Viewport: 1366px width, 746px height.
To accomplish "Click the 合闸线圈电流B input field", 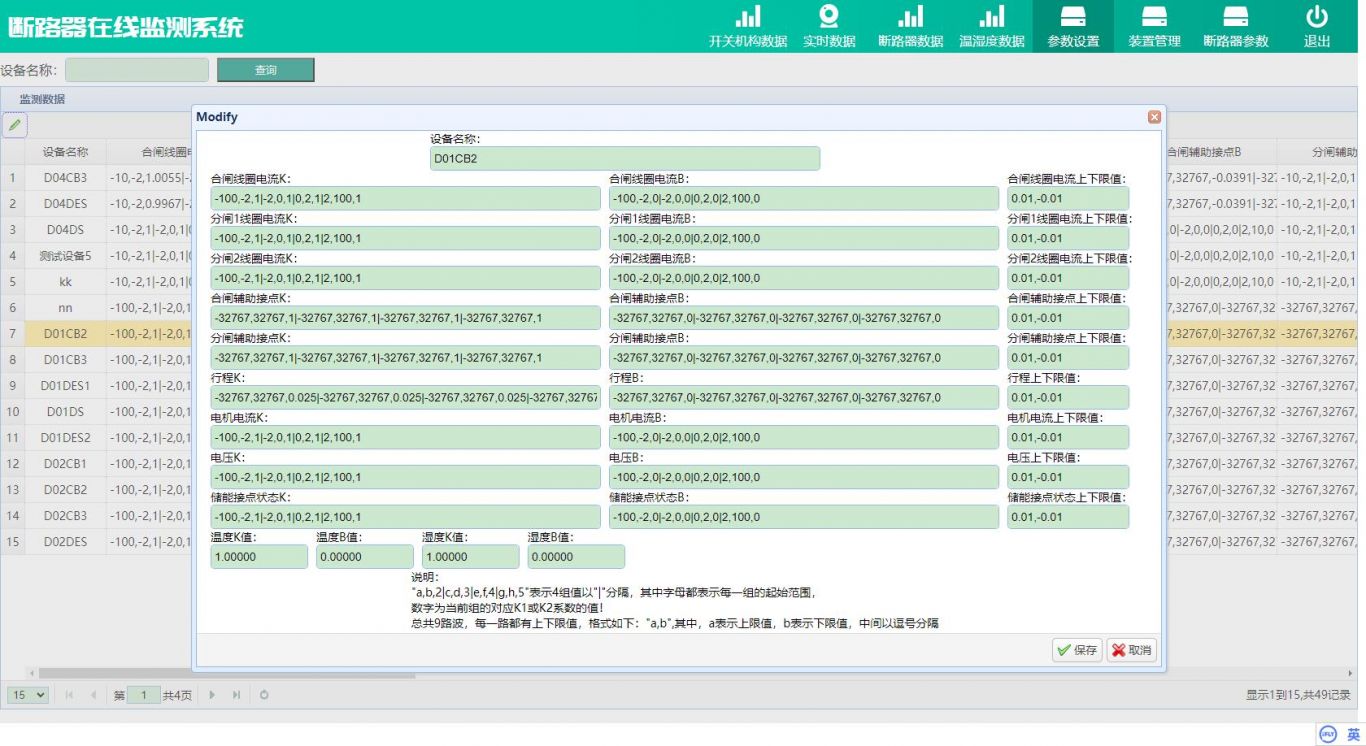I will tap(803, 198).
